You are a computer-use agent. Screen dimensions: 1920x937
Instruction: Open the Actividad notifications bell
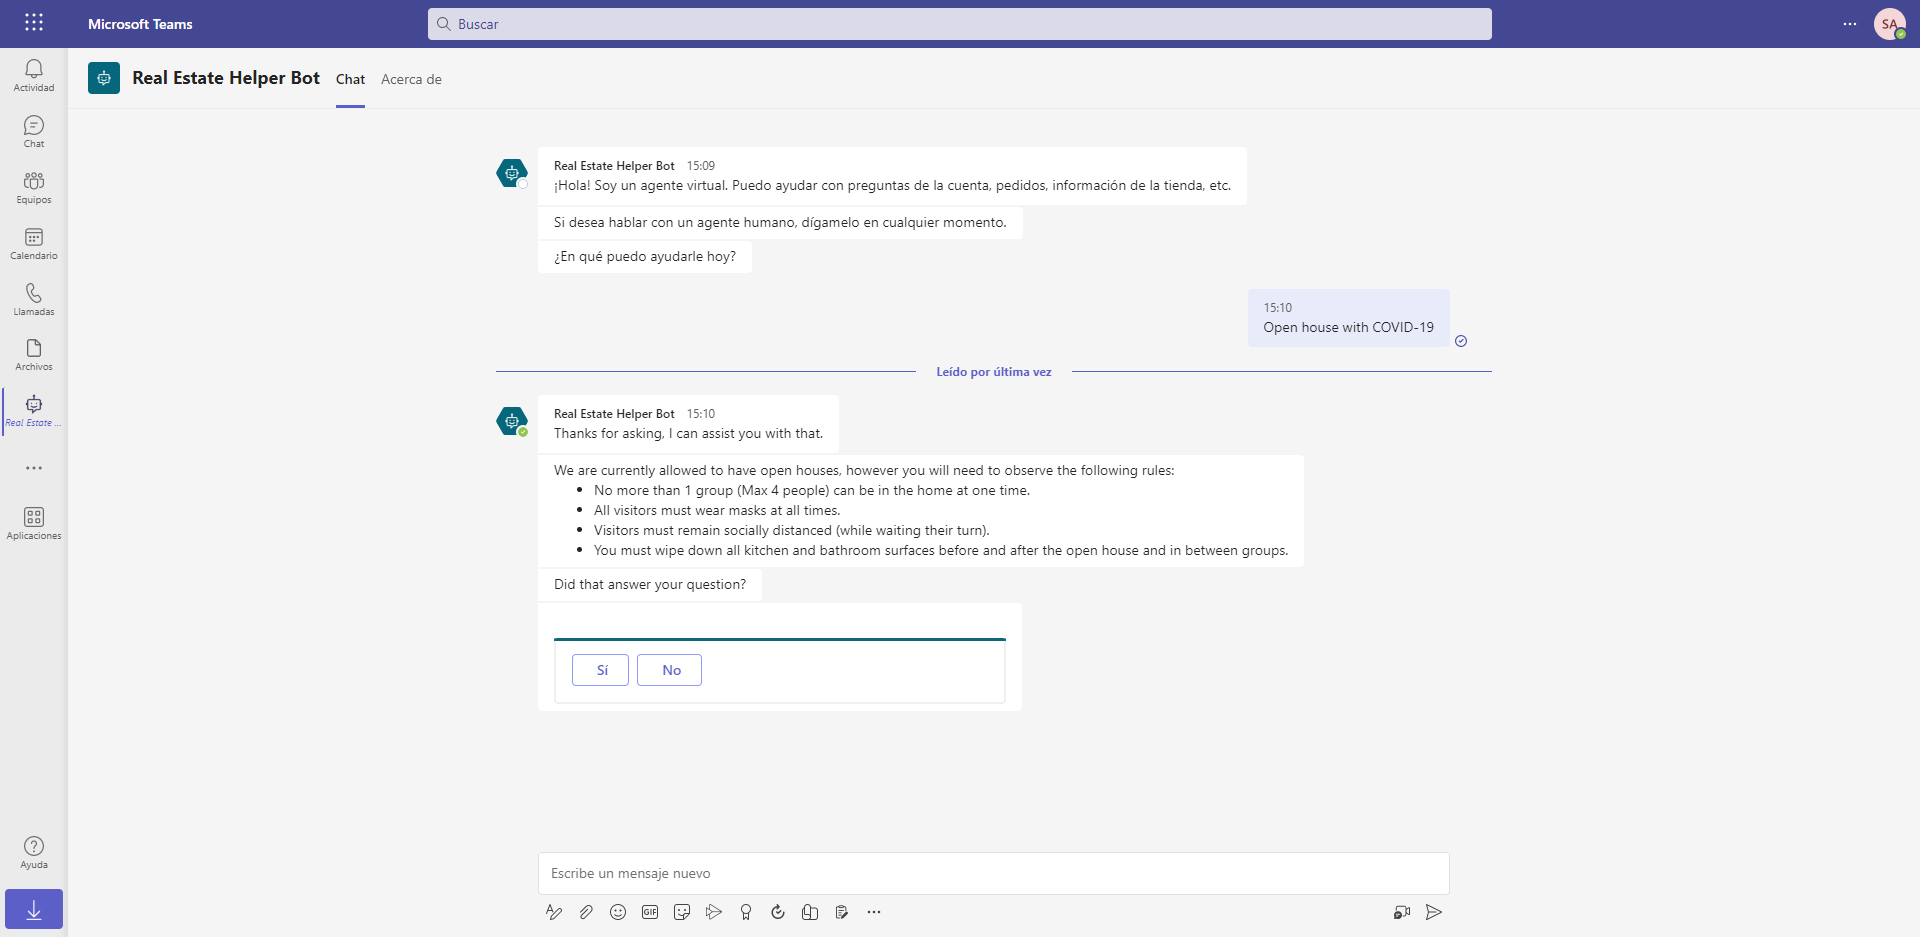(x=34, y=75)
